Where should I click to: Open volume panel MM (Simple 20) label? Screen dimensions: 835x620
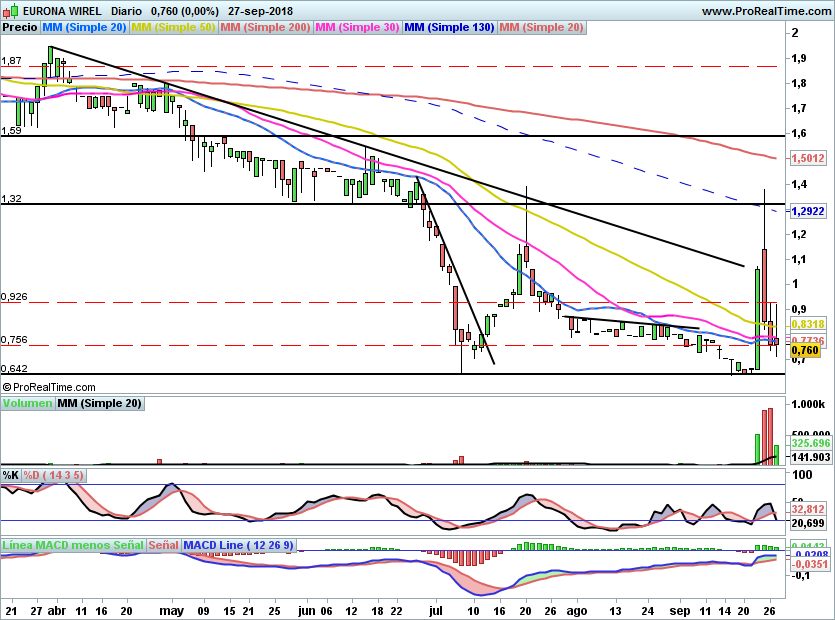[100, 403]
